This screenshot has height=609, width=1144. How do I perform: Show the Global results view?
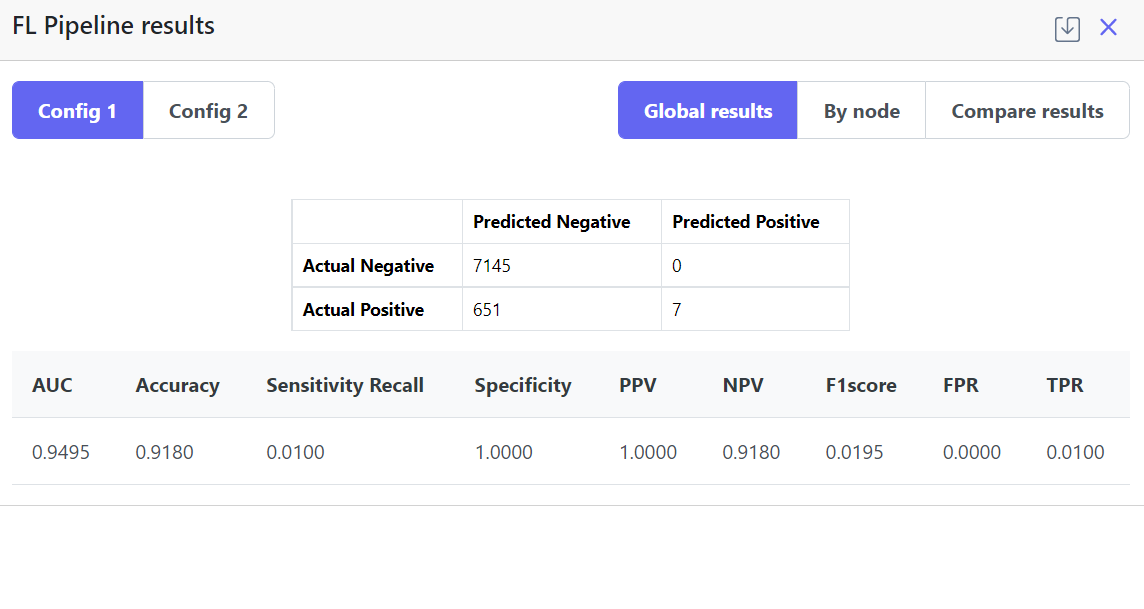(708, 111)
